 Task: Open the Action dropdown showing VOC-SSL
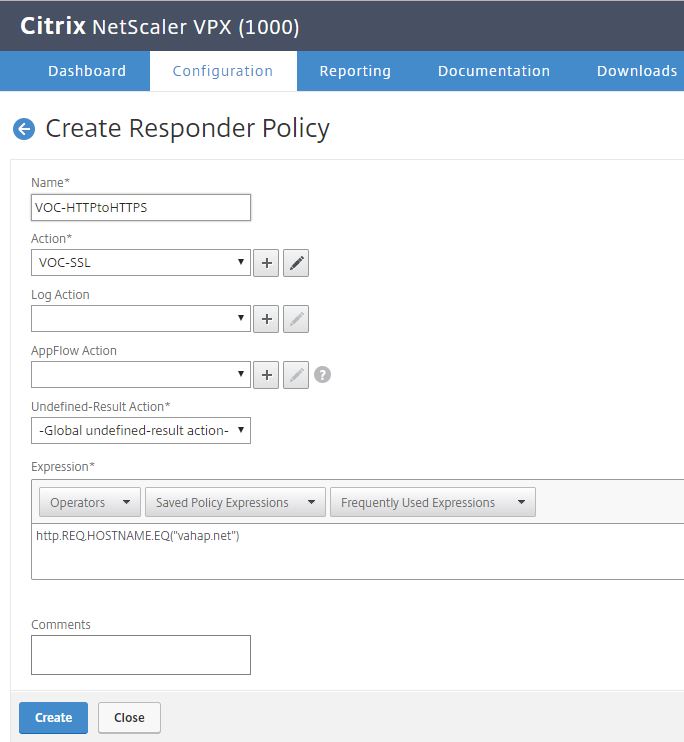point(141,263)
